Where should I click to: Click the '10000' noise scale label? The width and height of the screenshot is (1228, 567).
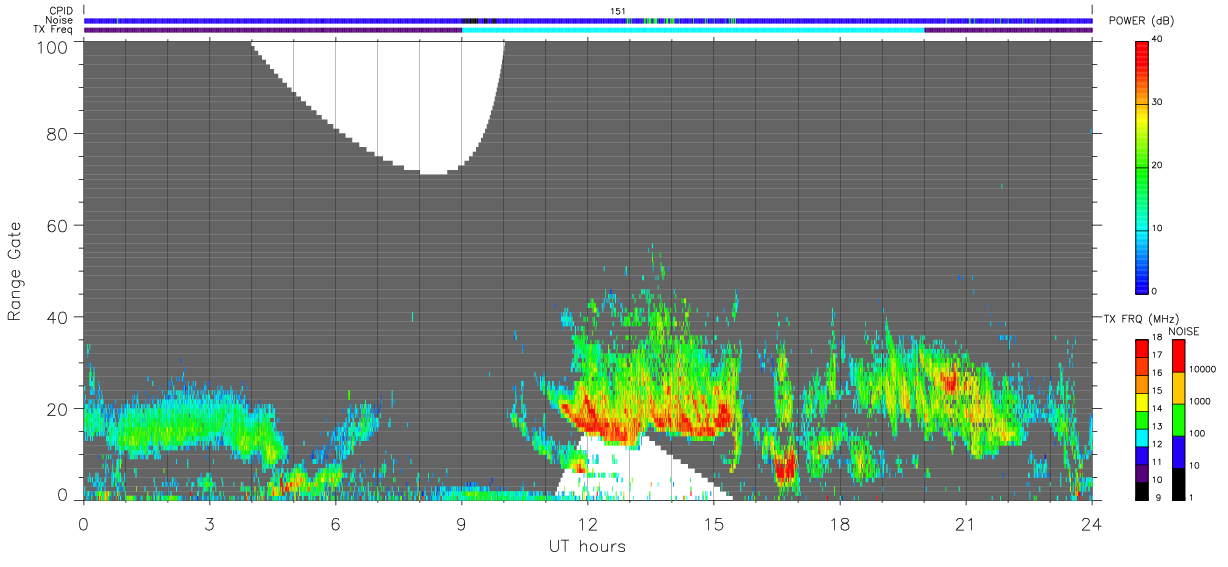click(x=1202, y=371)
